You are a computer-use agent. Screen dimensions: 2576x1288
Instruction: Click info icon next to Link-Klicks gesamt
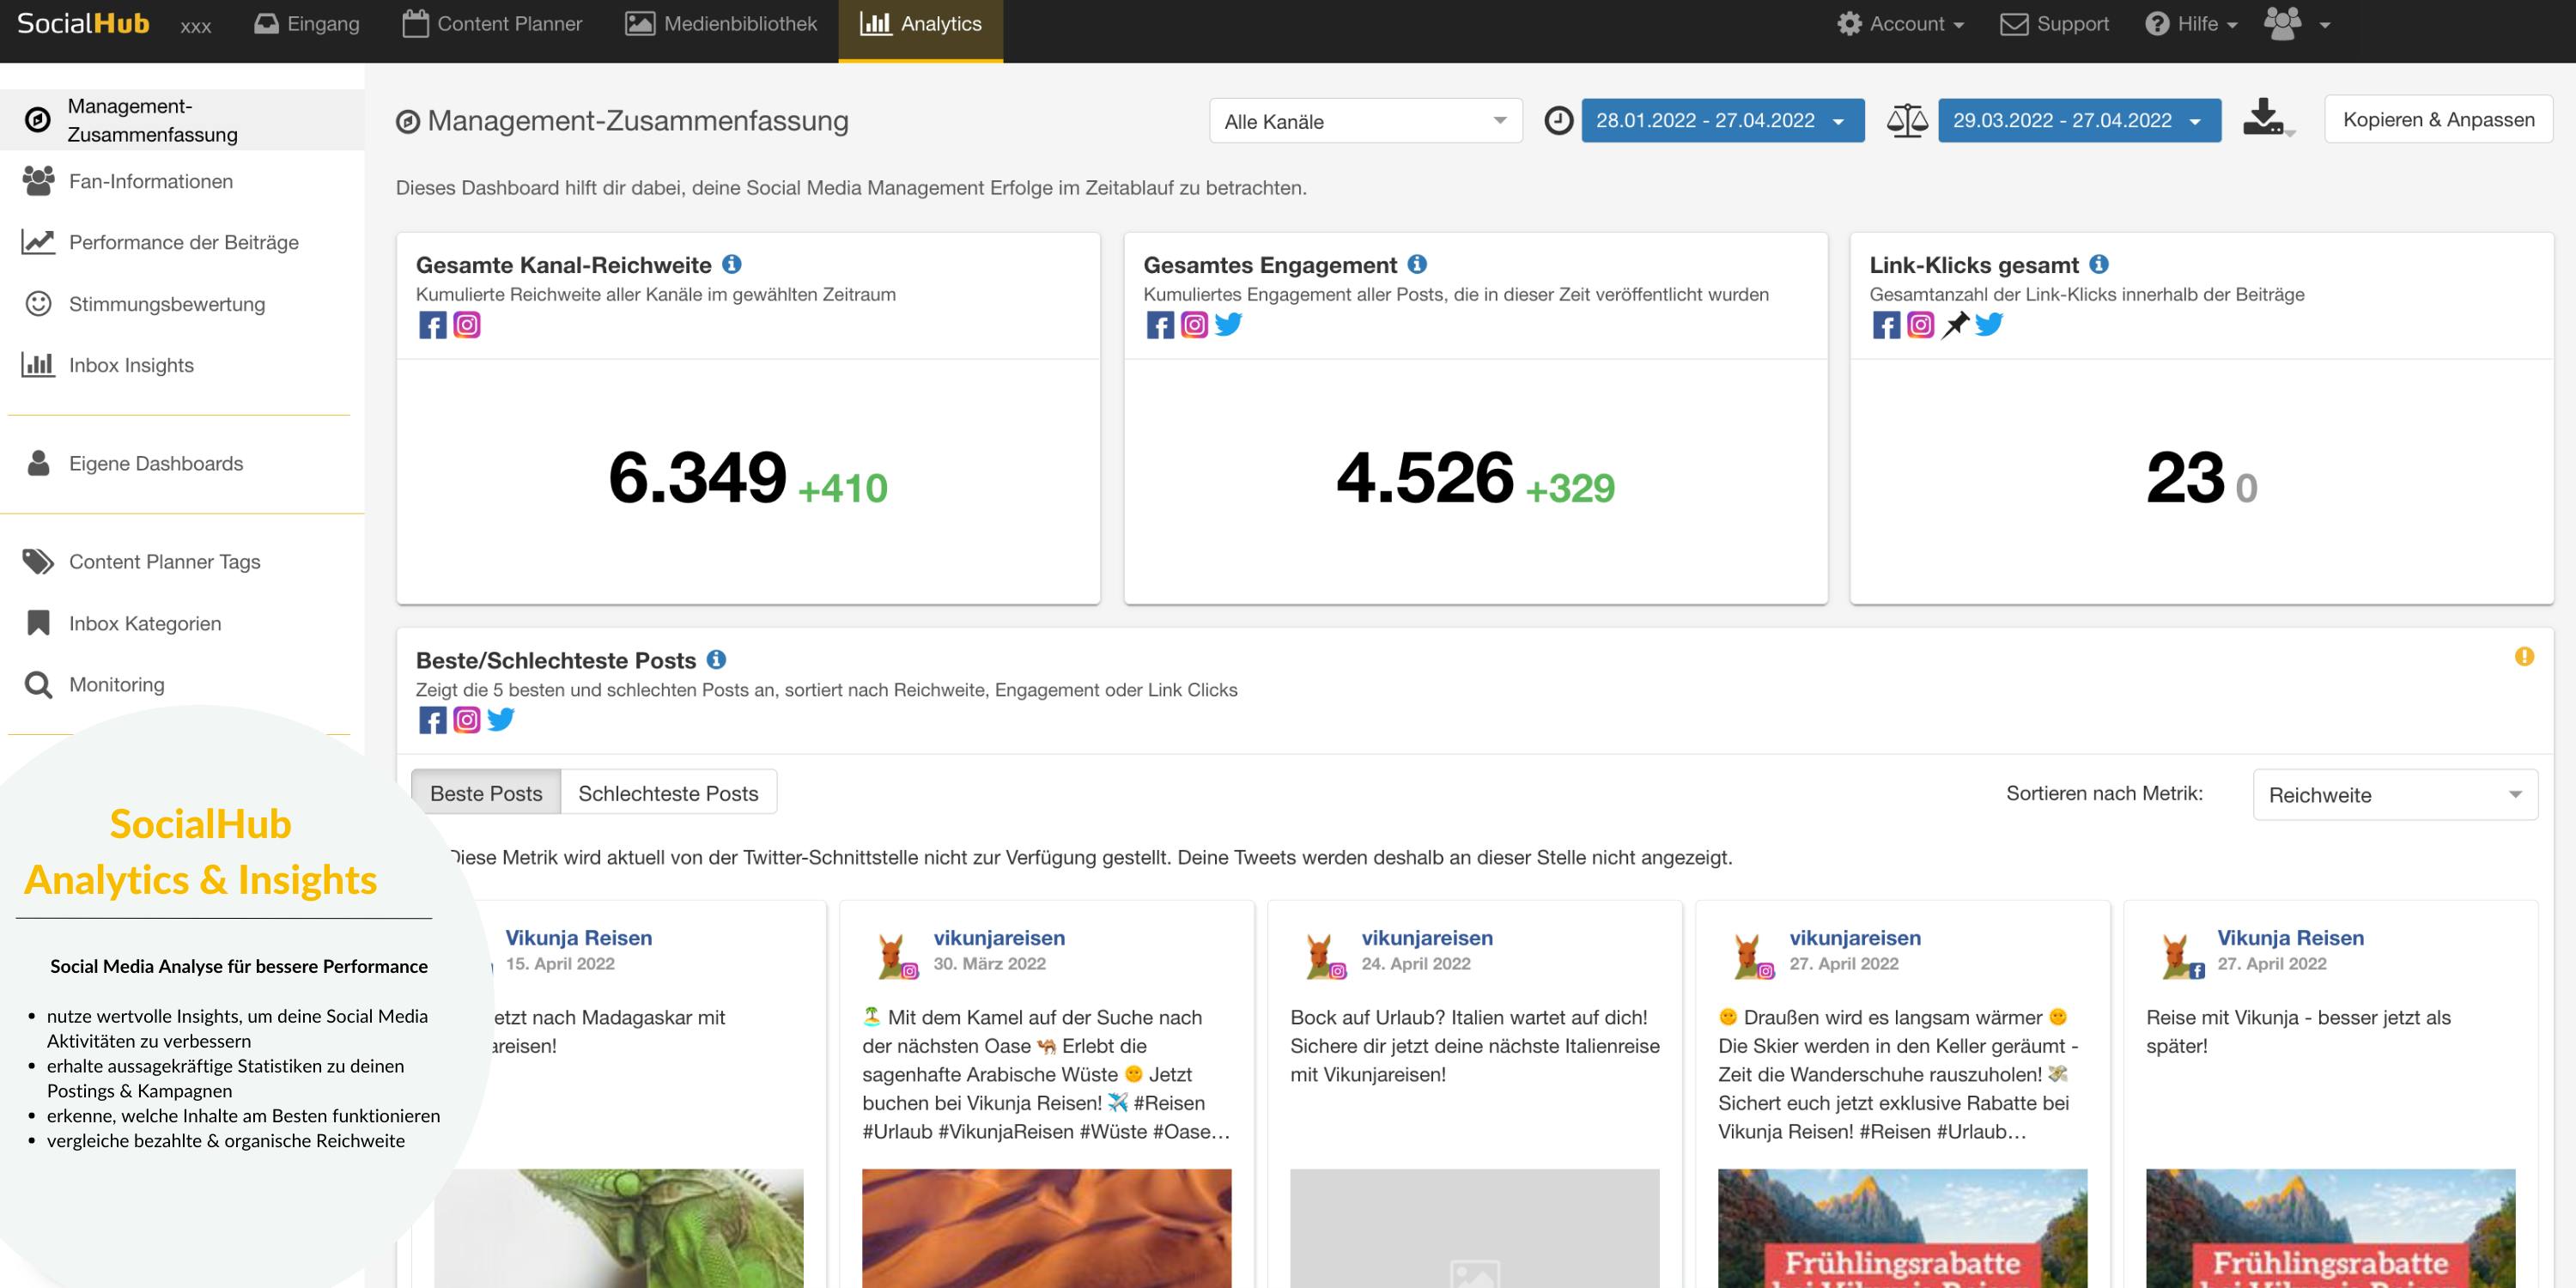tap(2099, 264)
